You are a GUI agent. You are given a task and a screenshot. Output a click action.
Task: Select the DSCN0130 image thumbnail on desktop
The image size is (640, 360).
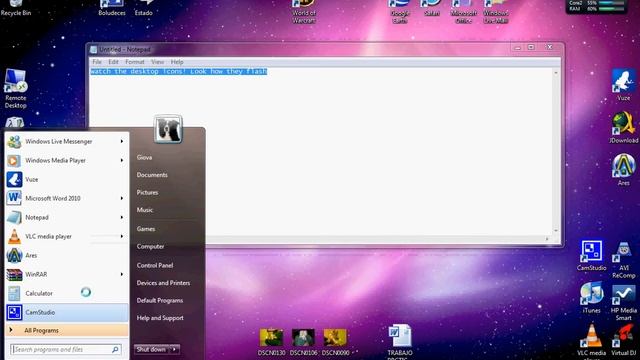point(271,342)
